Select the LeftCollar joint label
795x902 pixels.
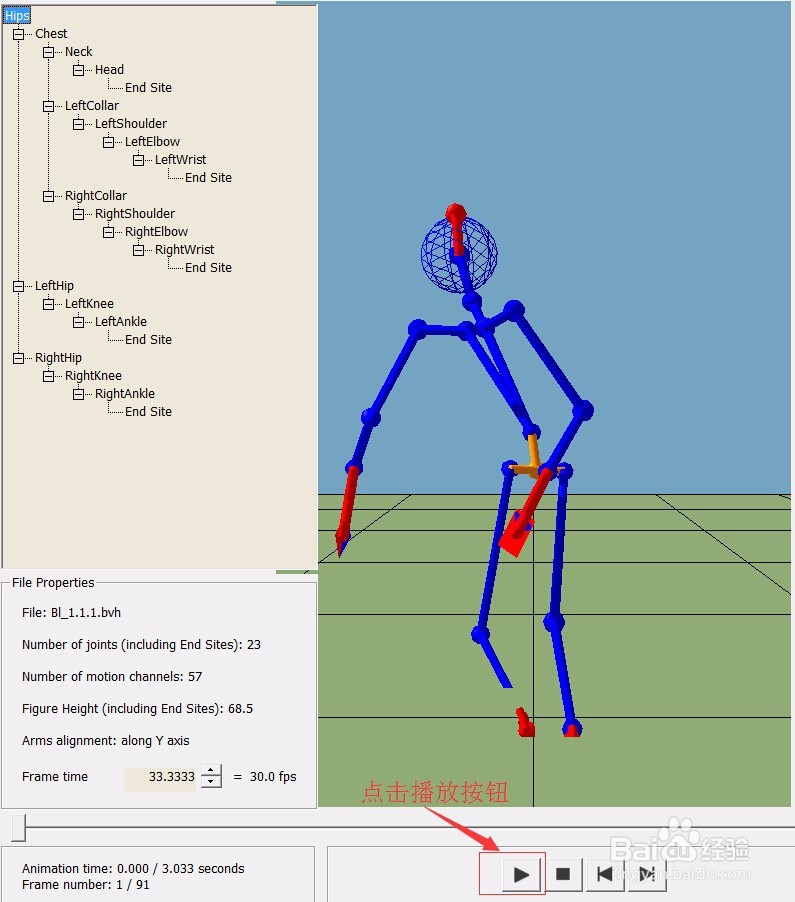tap(92, 106)
